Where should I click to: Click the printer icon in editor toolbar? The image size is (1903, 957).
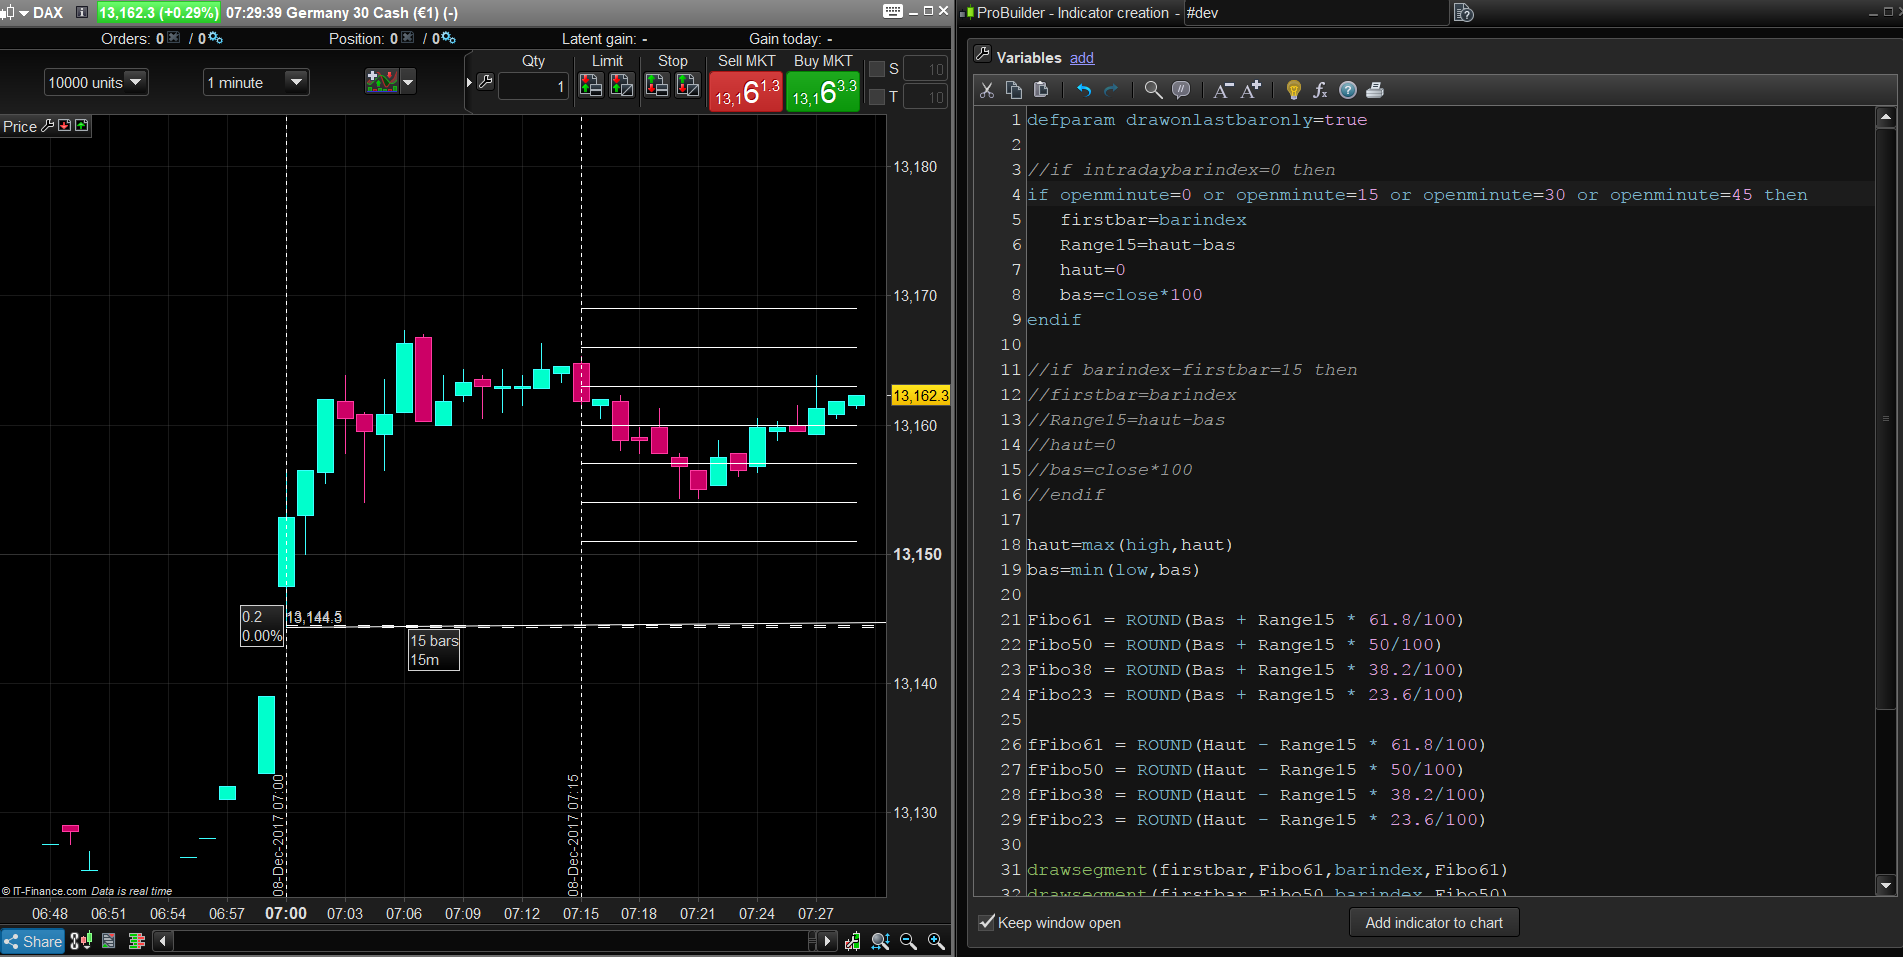(1375, 90)
